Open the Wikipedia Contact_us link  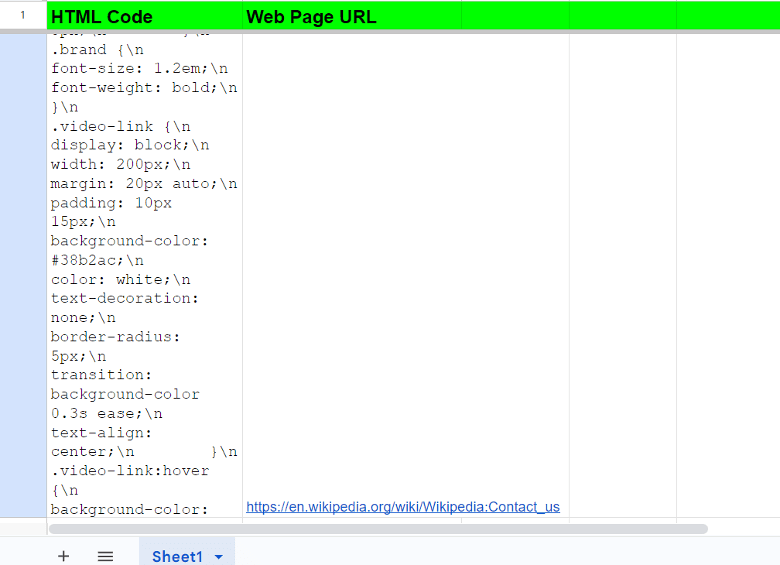(402, 507)
